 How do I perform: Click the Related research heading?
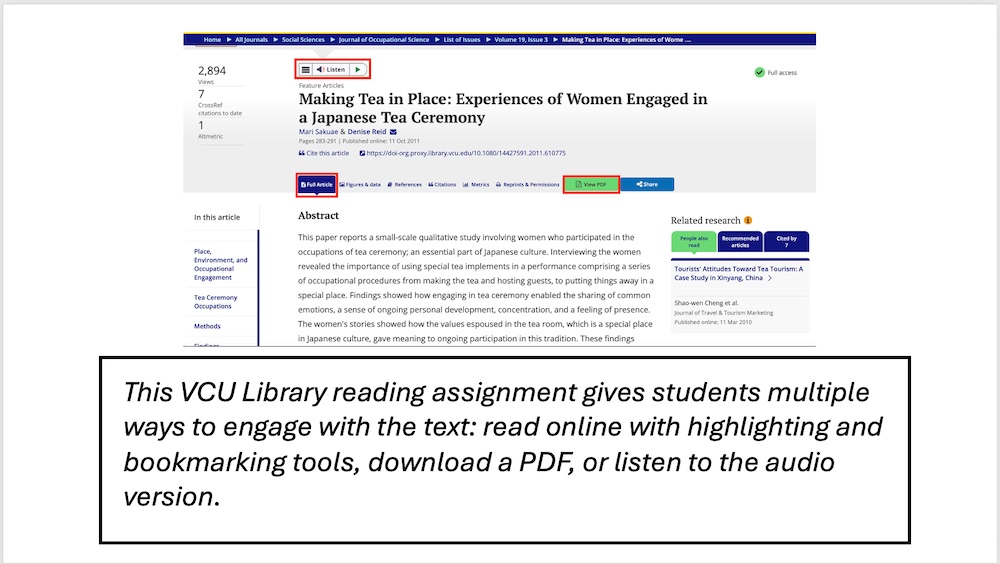click(x=705, y=220)
